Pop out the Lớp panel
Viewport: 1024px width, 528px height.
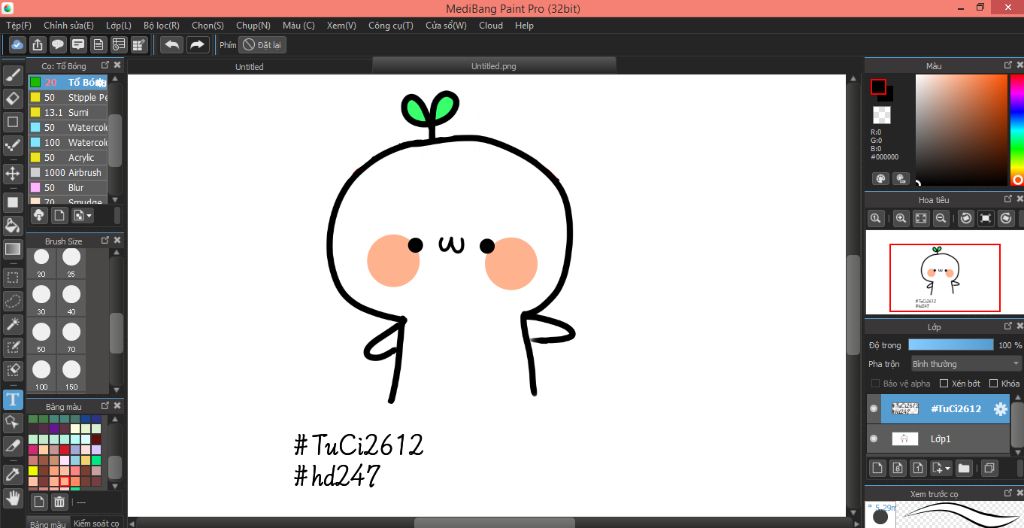coord(1008,325)
